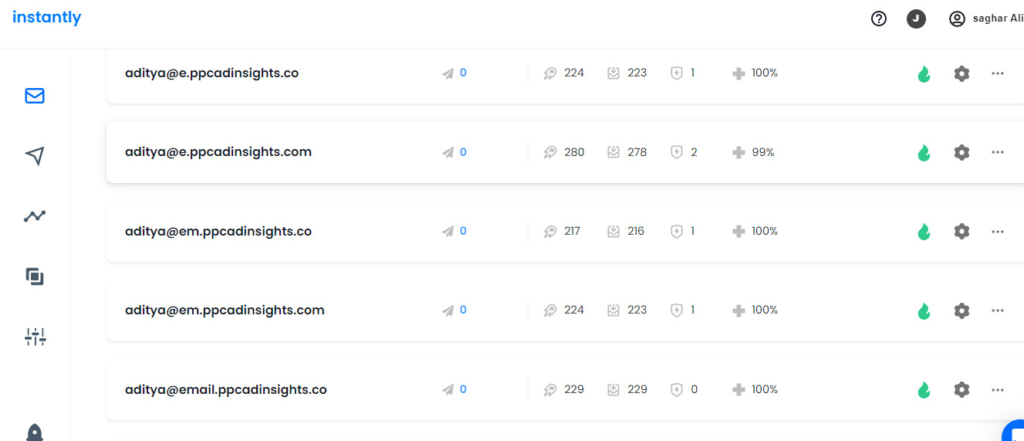Toggle warmup flame for aditya@em.ppcadinsights.com

[923, 310]
